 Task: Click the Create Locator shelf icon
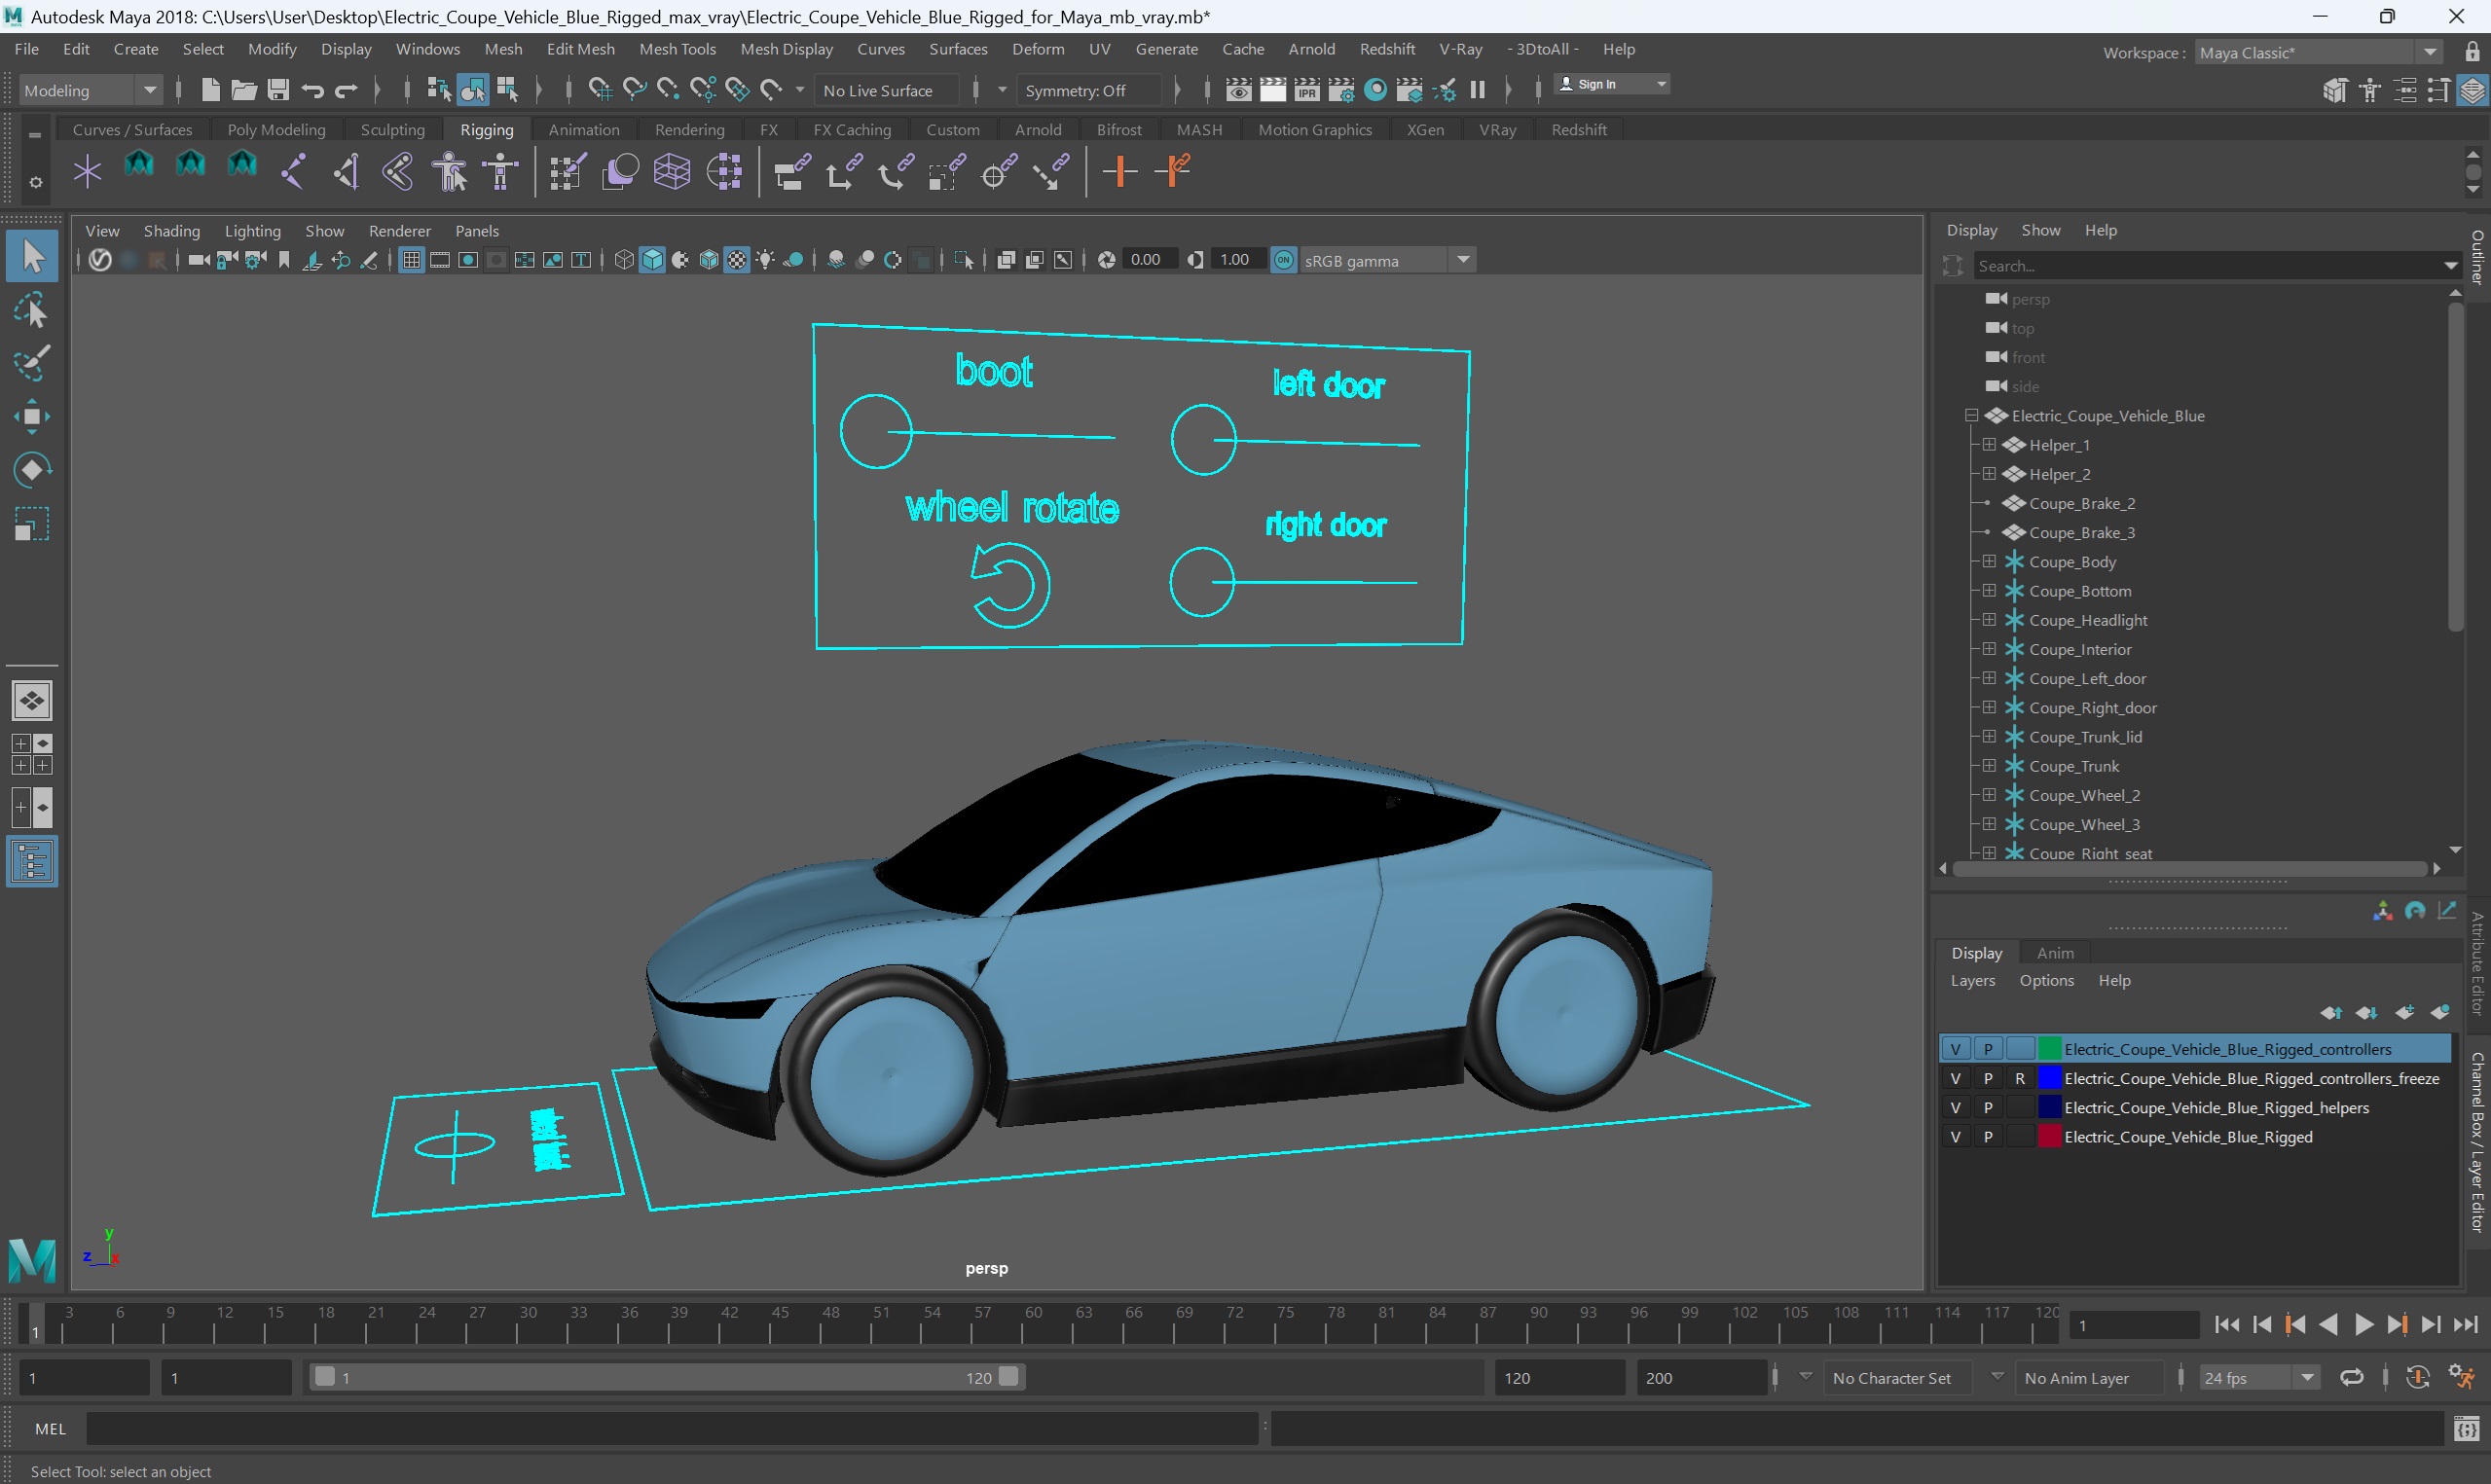(x=88, y=172)
